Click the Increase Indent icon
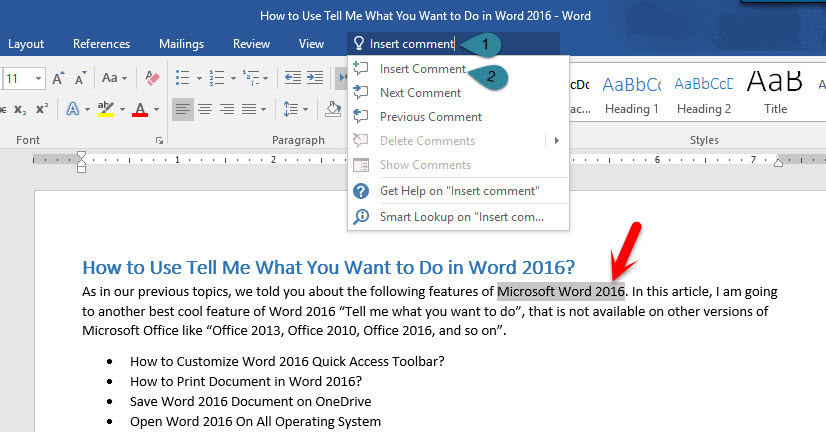 [x=315, y=78]
